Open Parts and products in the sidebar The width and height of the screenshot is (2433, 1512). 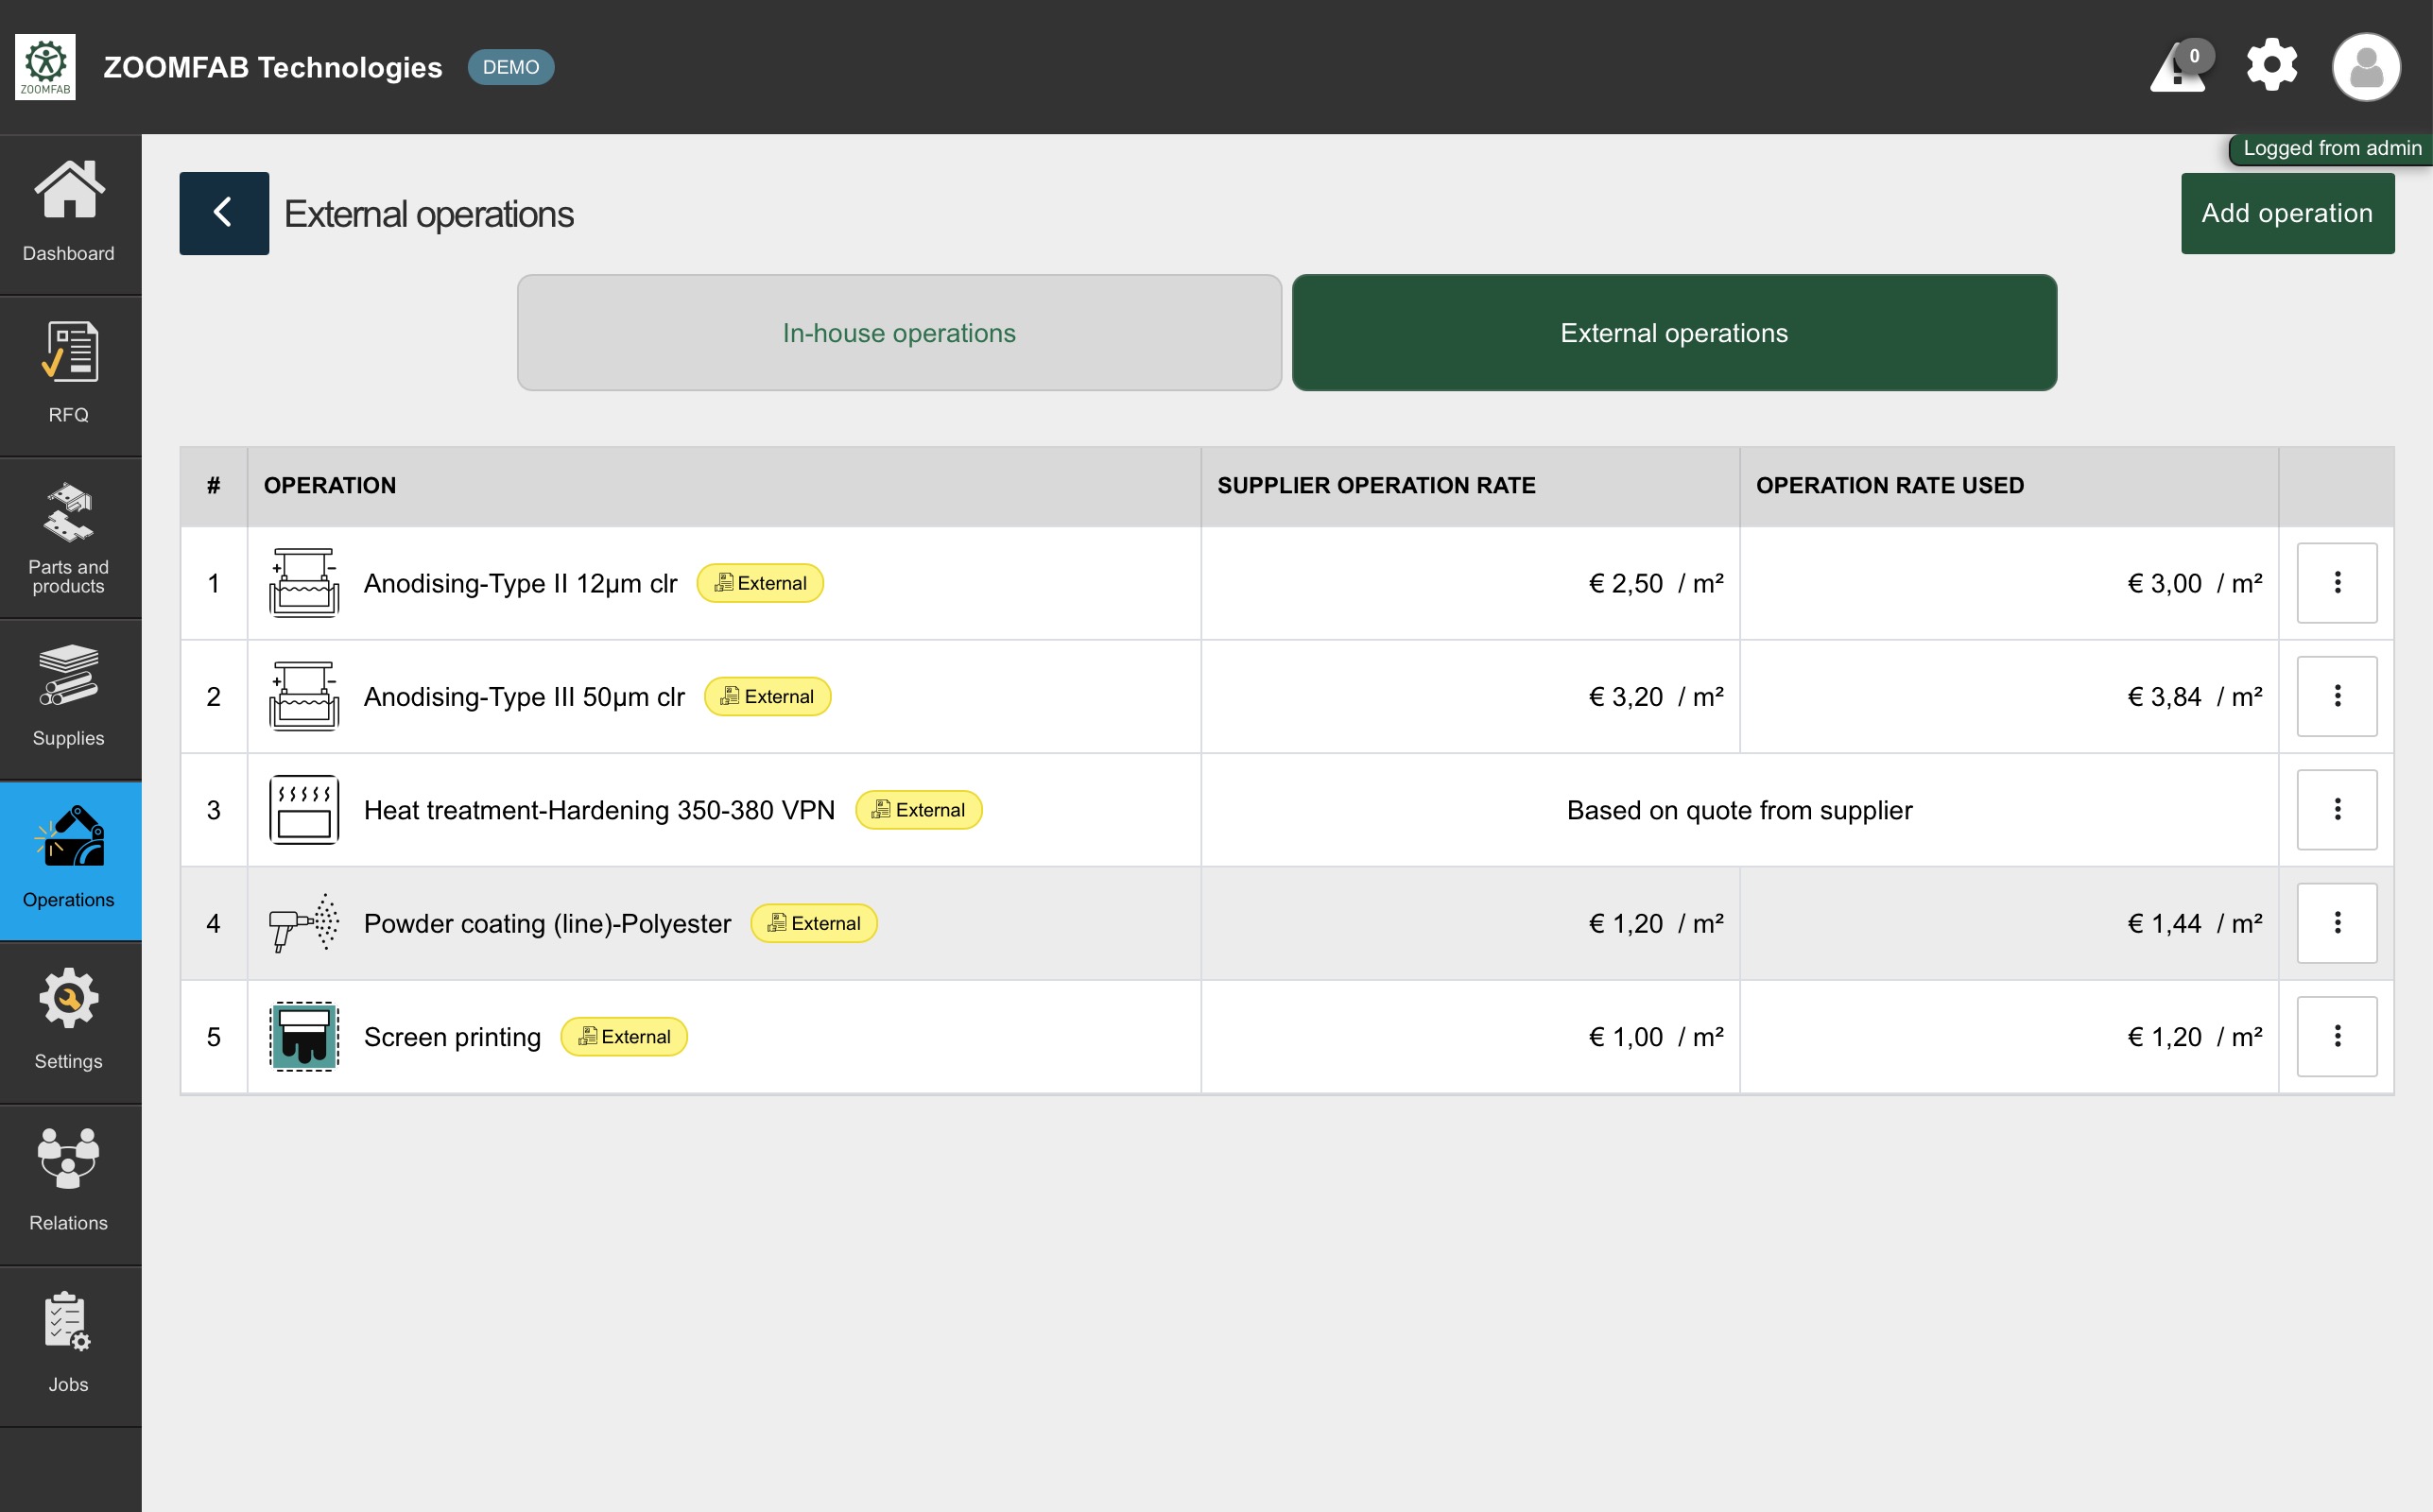[x=69, y=537]
